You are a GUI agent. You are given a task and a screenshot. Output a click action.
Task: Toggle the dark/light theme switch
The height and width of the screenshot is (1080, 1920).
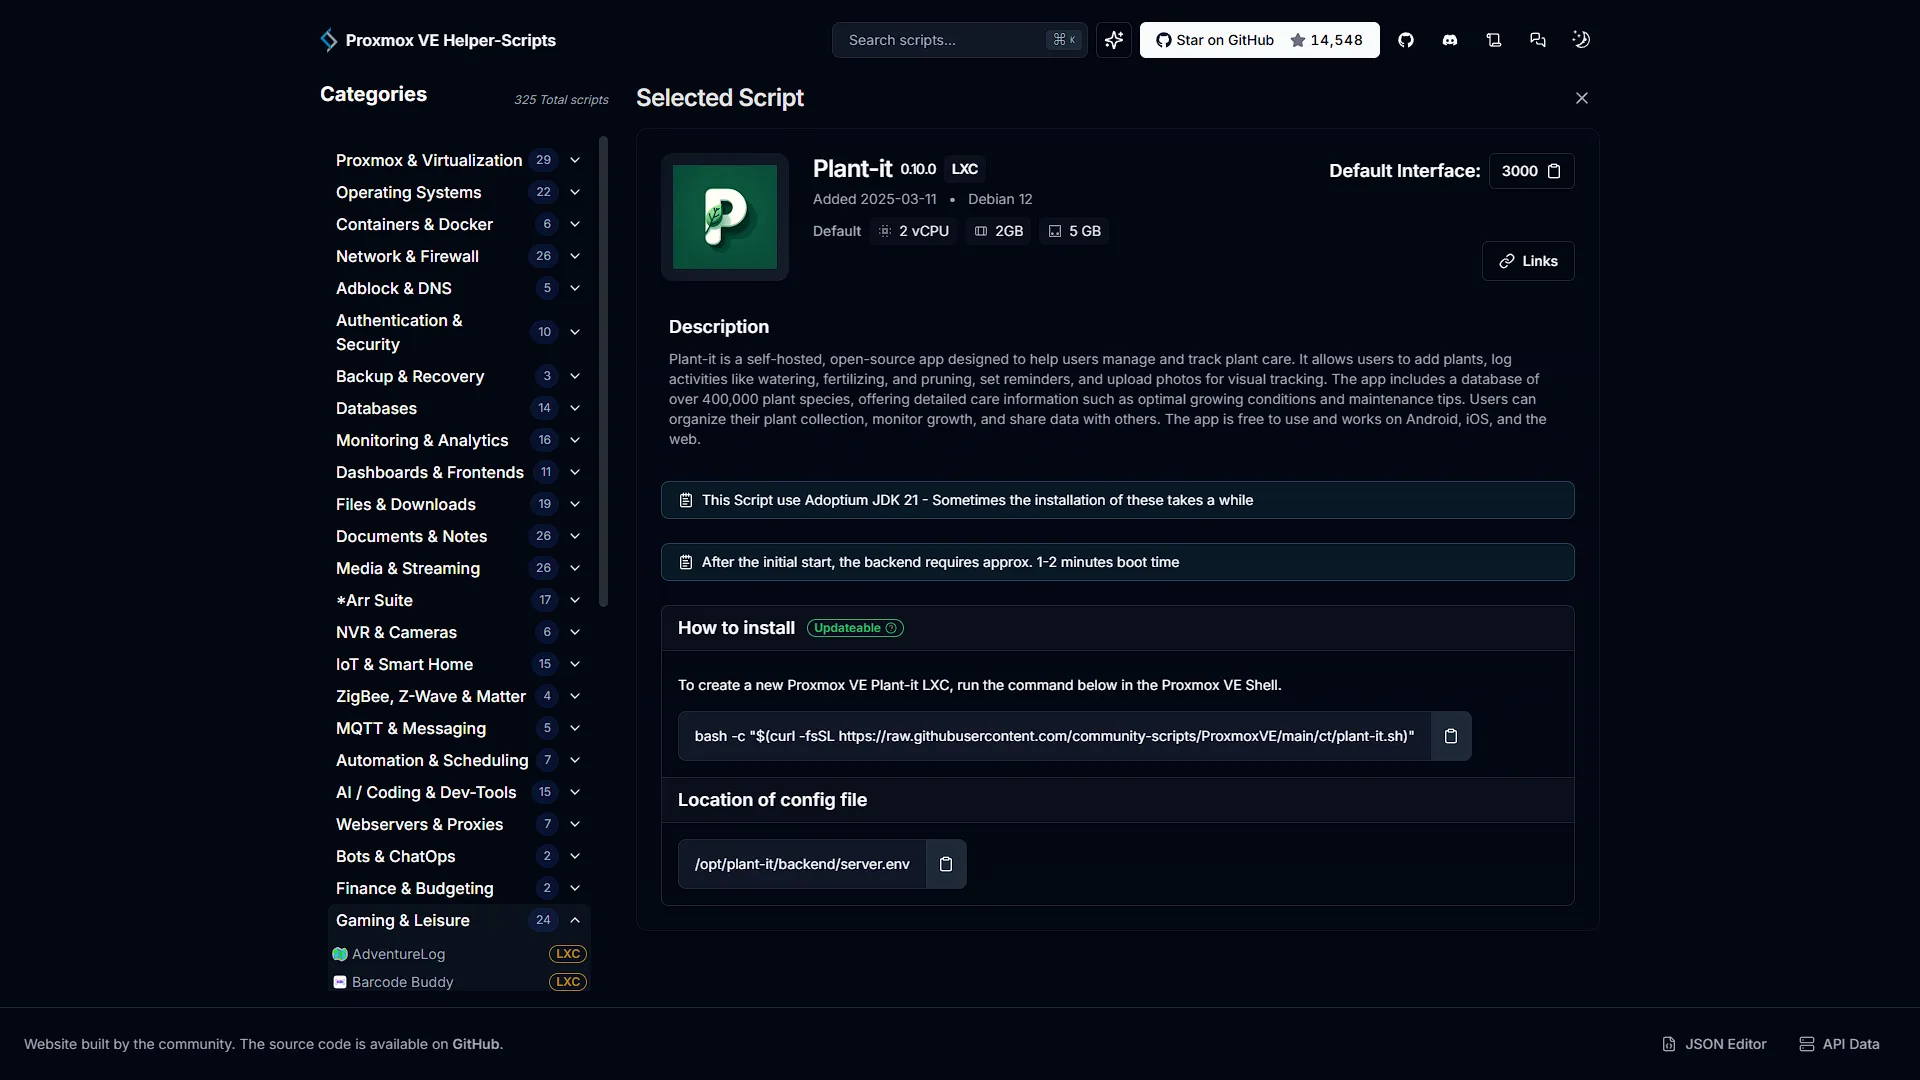1581,40
